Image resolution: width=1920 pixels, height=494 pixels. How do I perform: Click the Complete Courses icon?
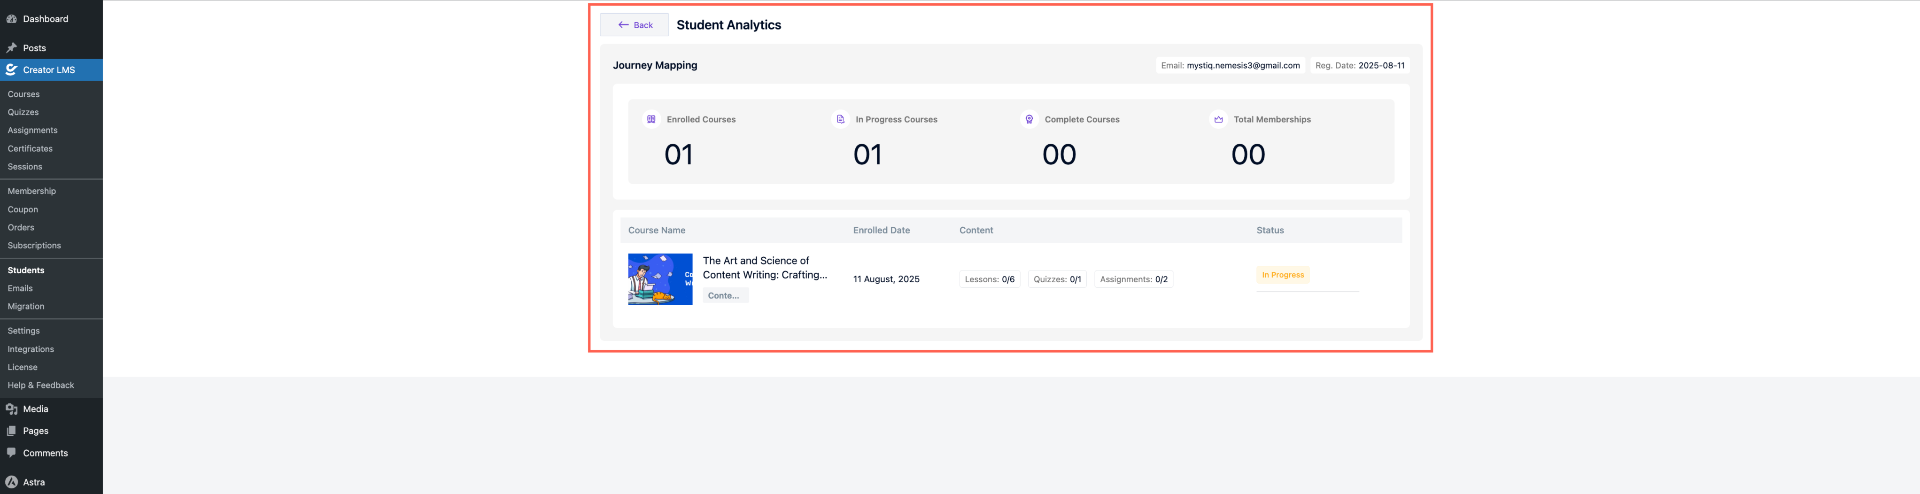(x=1029, y=119)
